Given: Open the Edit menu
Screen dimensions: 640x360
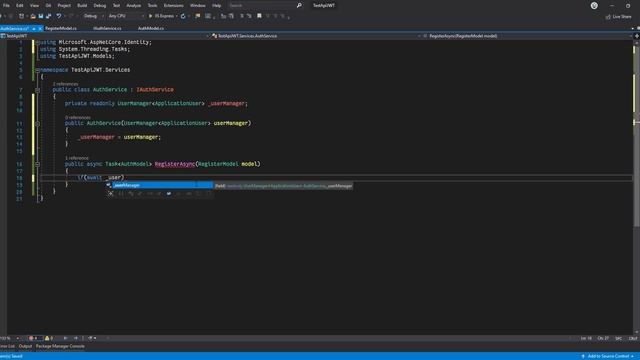Looking at the screenshot, I should [x=20, y=6].
